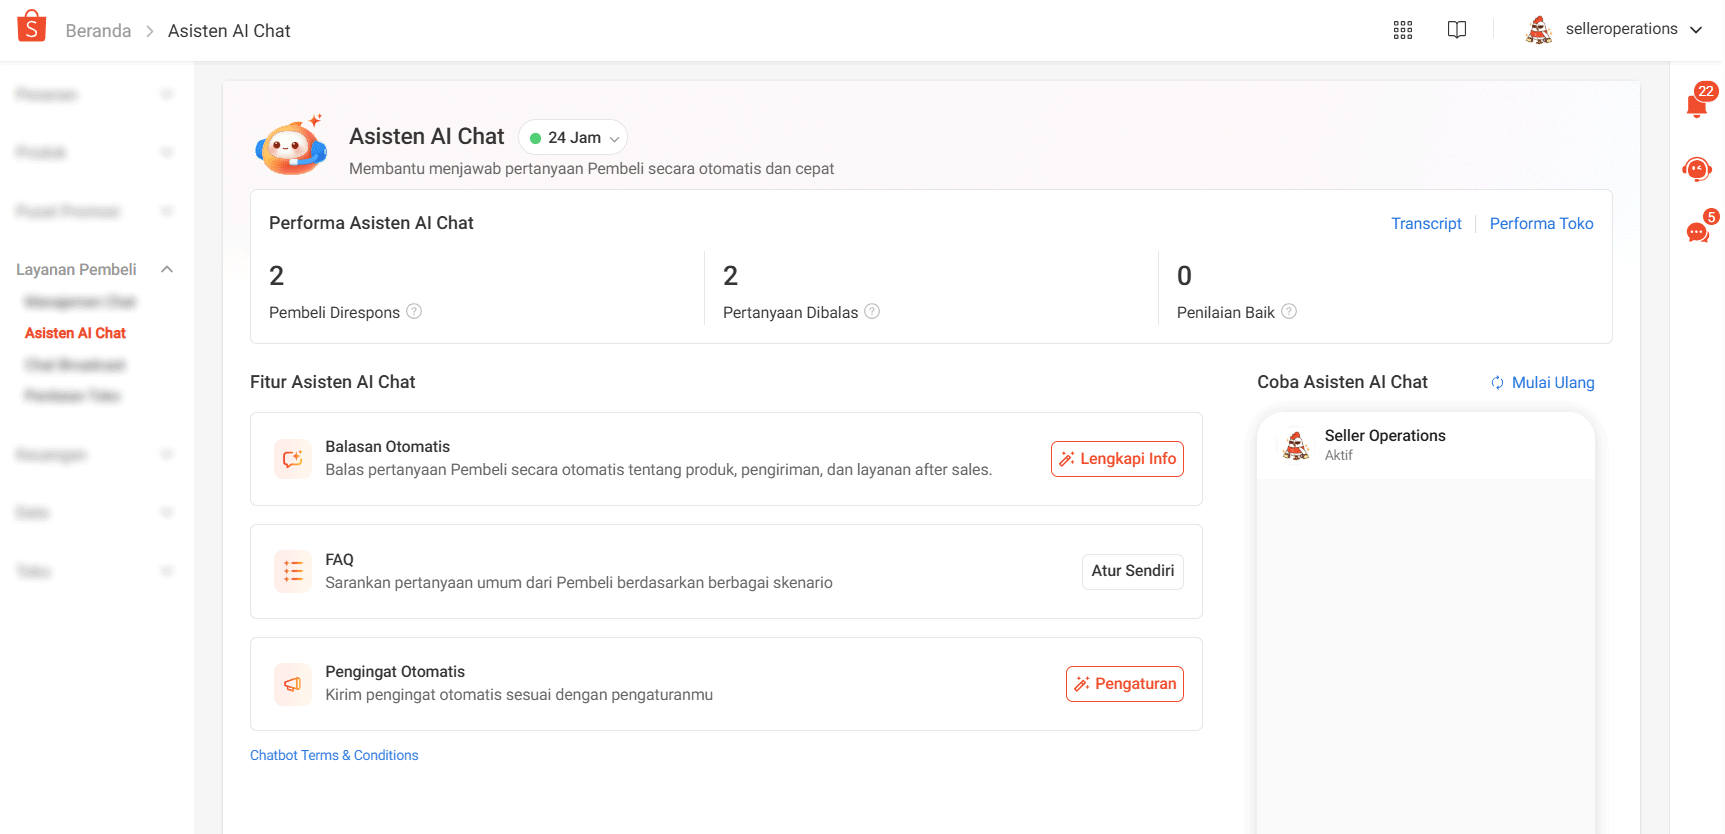Click help icon beside Penilaian Baik

click(x=1289, y=311)
